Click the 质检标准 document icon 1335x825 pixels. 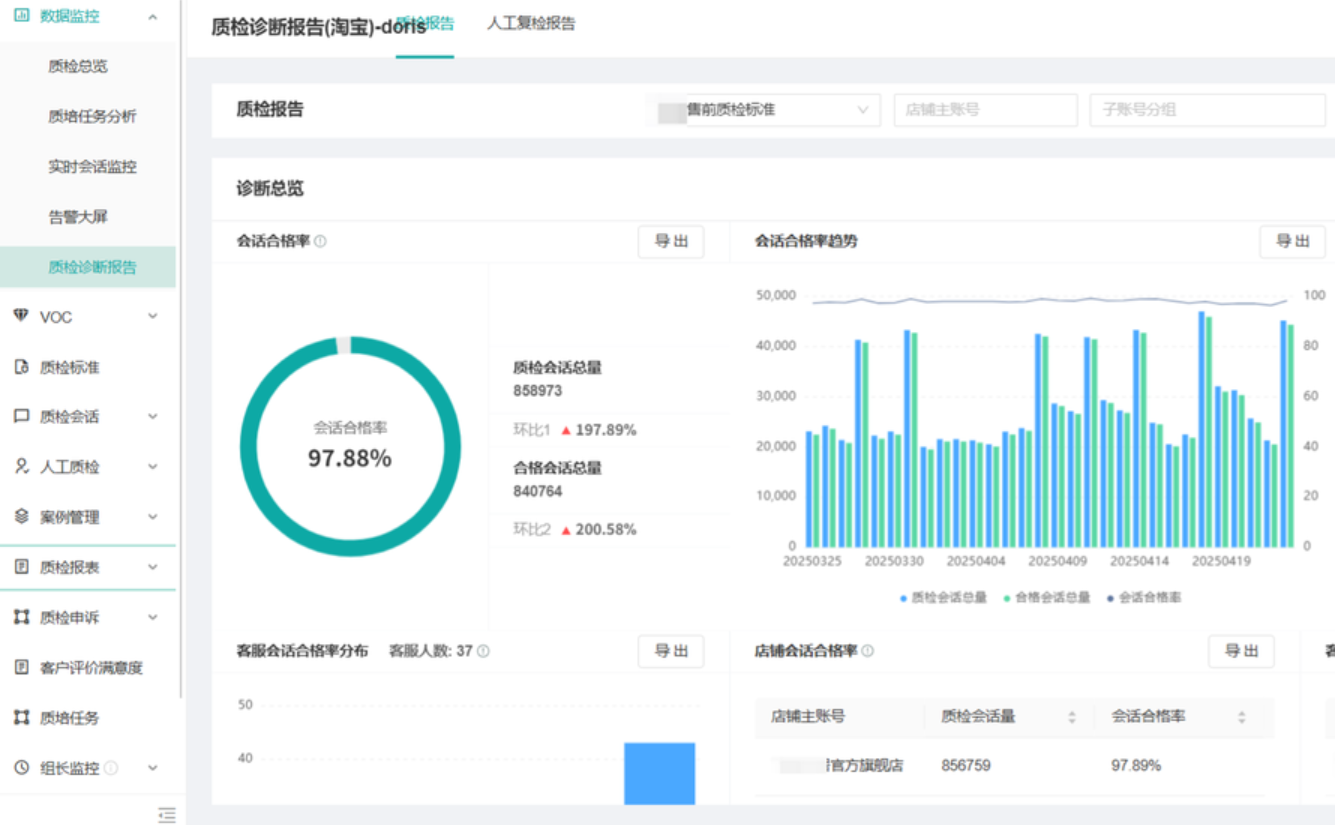(21, 367)
